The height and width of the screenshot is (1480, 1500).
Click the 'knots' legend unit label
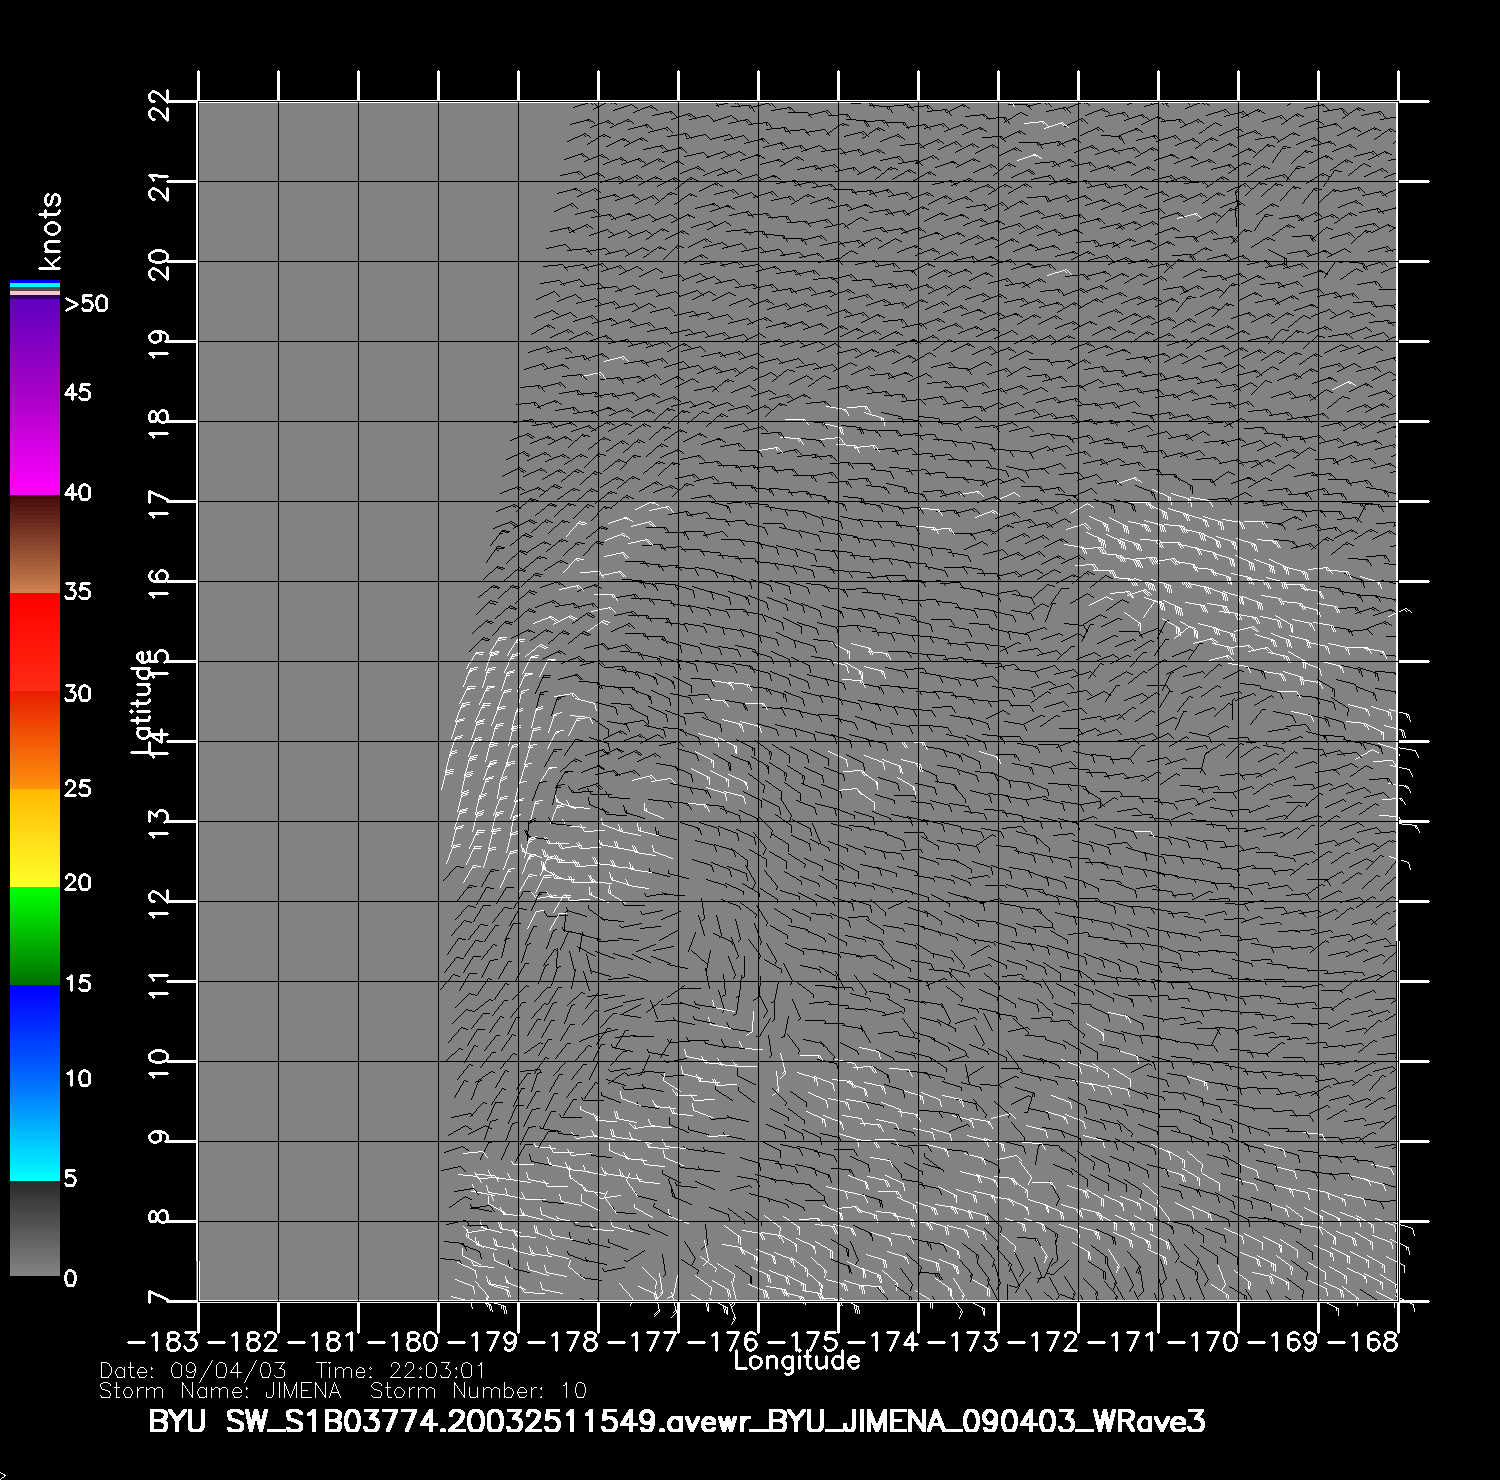click(50, 231)
